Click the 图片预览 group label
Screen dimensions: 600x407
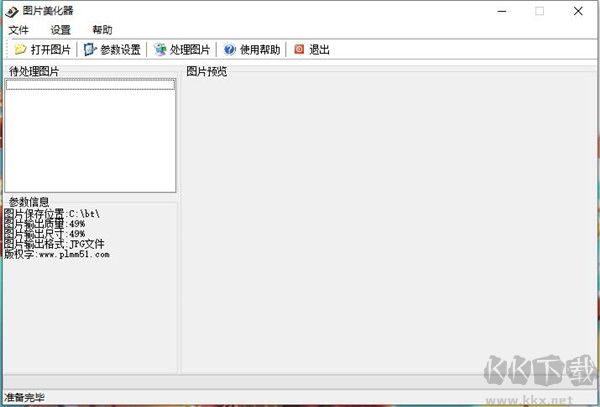pos(207,72)
